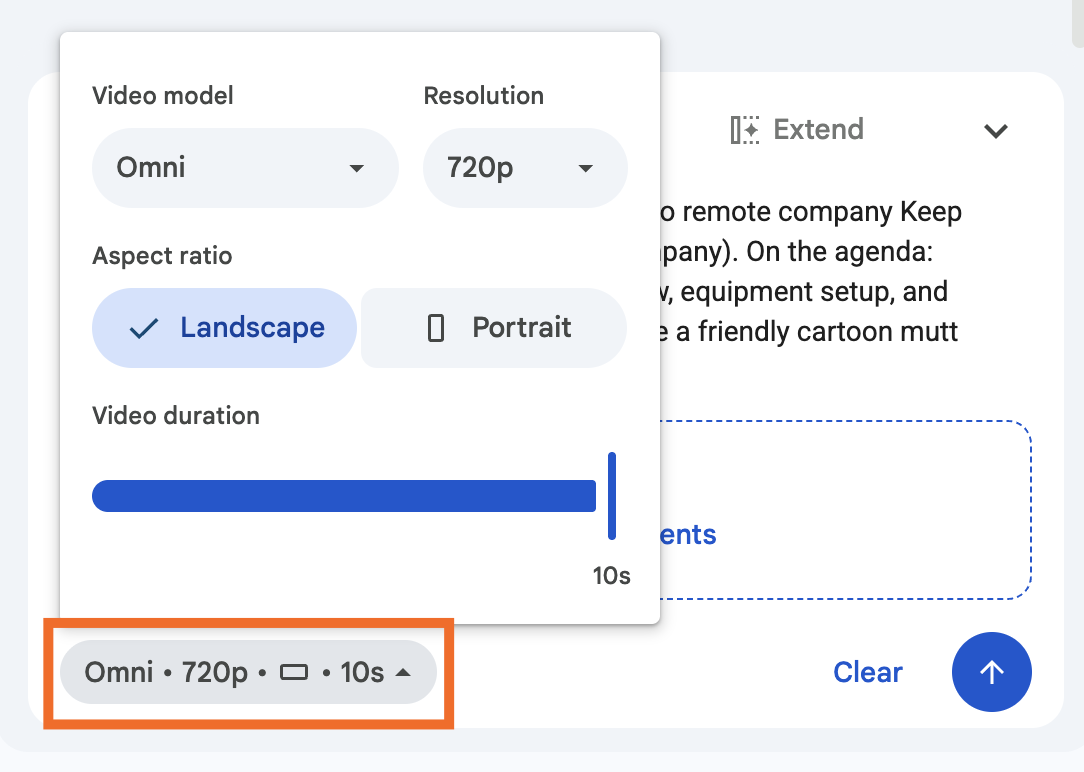The width and height of the screenshot is (1084, 772).
Task: Click the video duration slider handle
Action: 612,496
